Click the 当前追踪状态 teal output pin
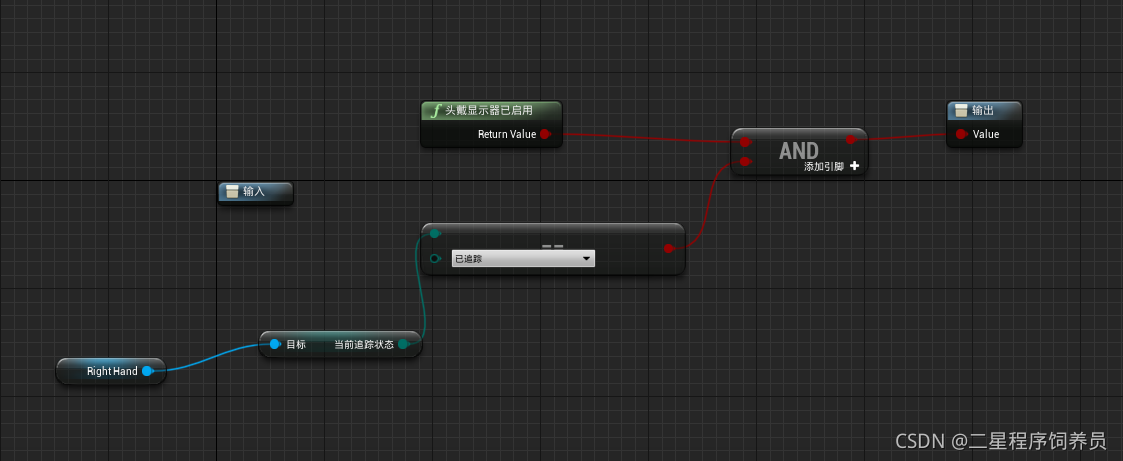The width and height of the screenshot is (1123, 461). [403, 344]
